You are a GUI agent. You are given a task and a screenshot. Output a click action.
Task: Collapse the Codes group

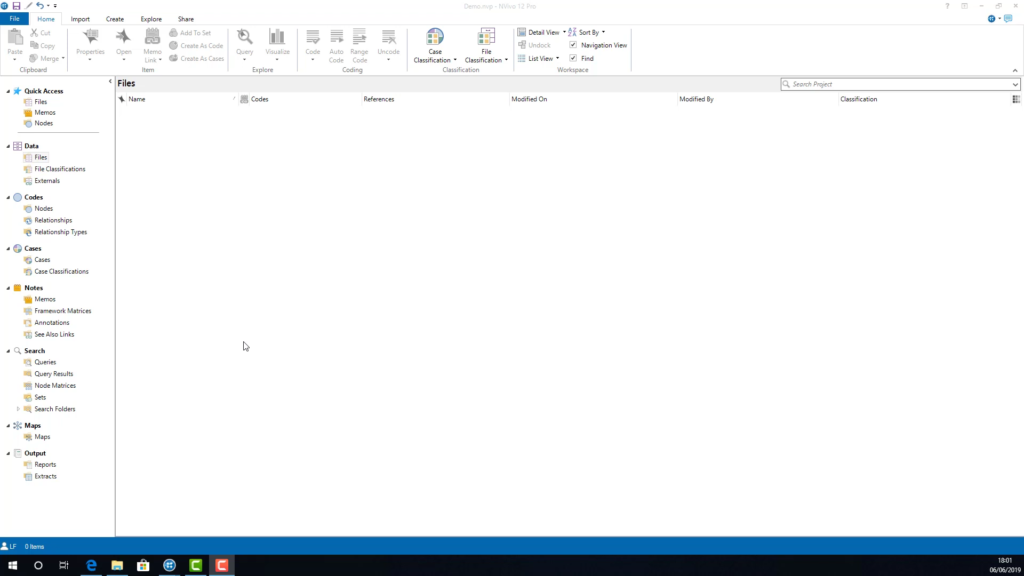click(x=8, y=197)
